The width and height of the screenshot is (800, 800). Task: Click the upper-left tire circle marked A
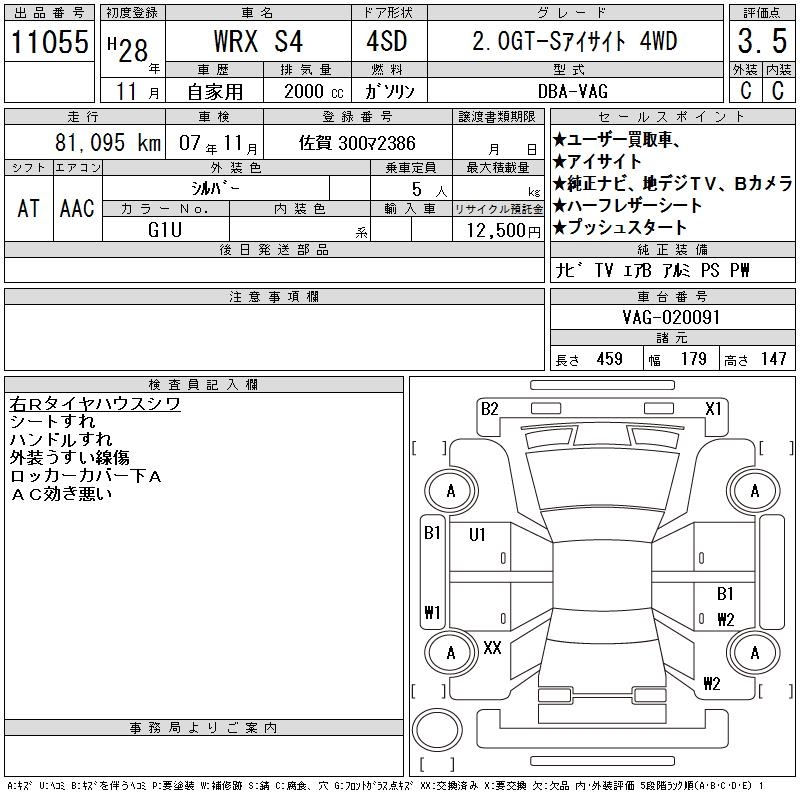click(x=451, y=491)
